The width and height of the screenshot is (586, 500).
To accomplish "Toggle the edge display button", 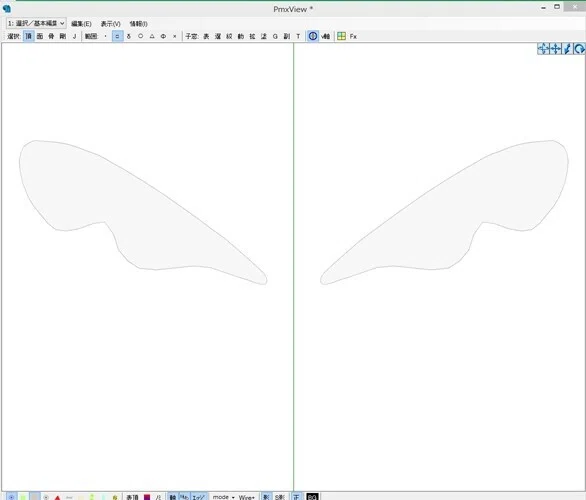I will click(x=198, y=497).
